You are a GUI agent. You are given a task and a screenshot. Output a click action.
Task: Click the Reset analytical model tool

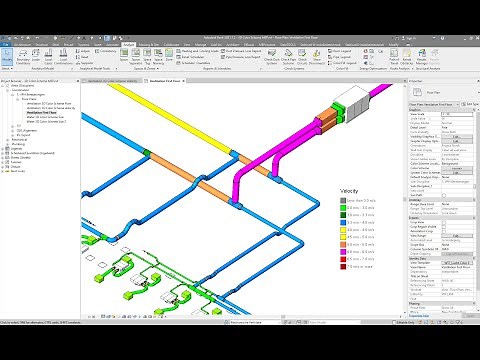82,57
